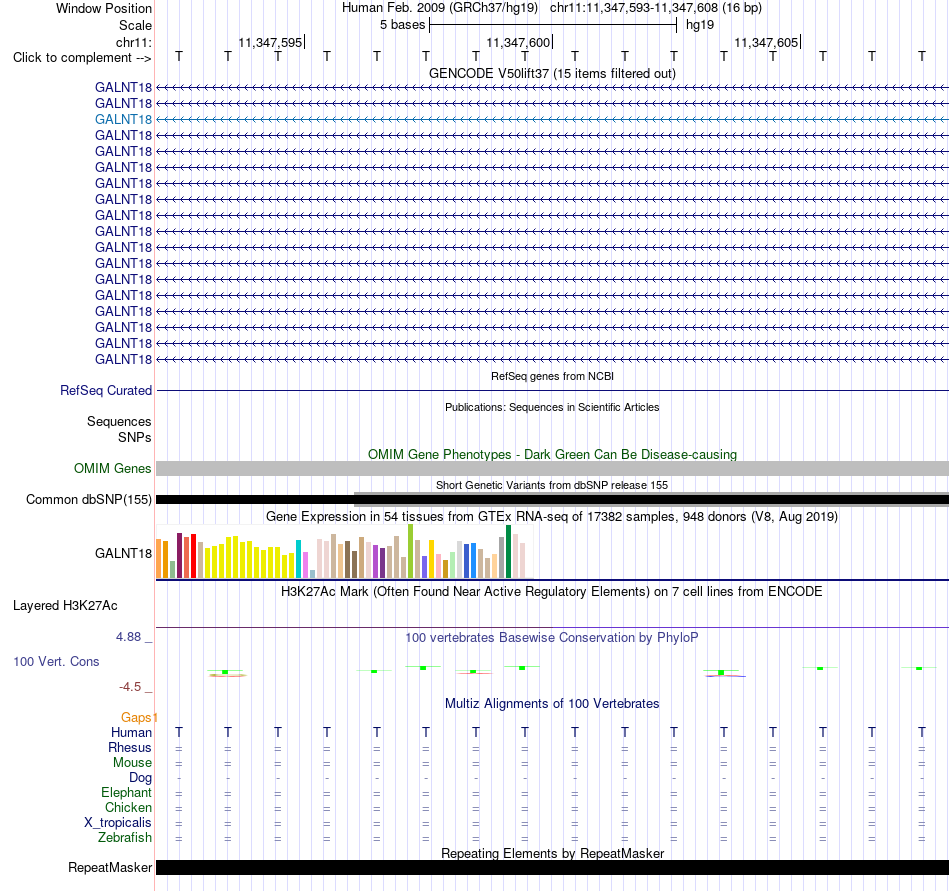The width and height of the screenshot is (950, 891).
Task: Click the '5 bases' scale bar label
Action: click(402, 25)
